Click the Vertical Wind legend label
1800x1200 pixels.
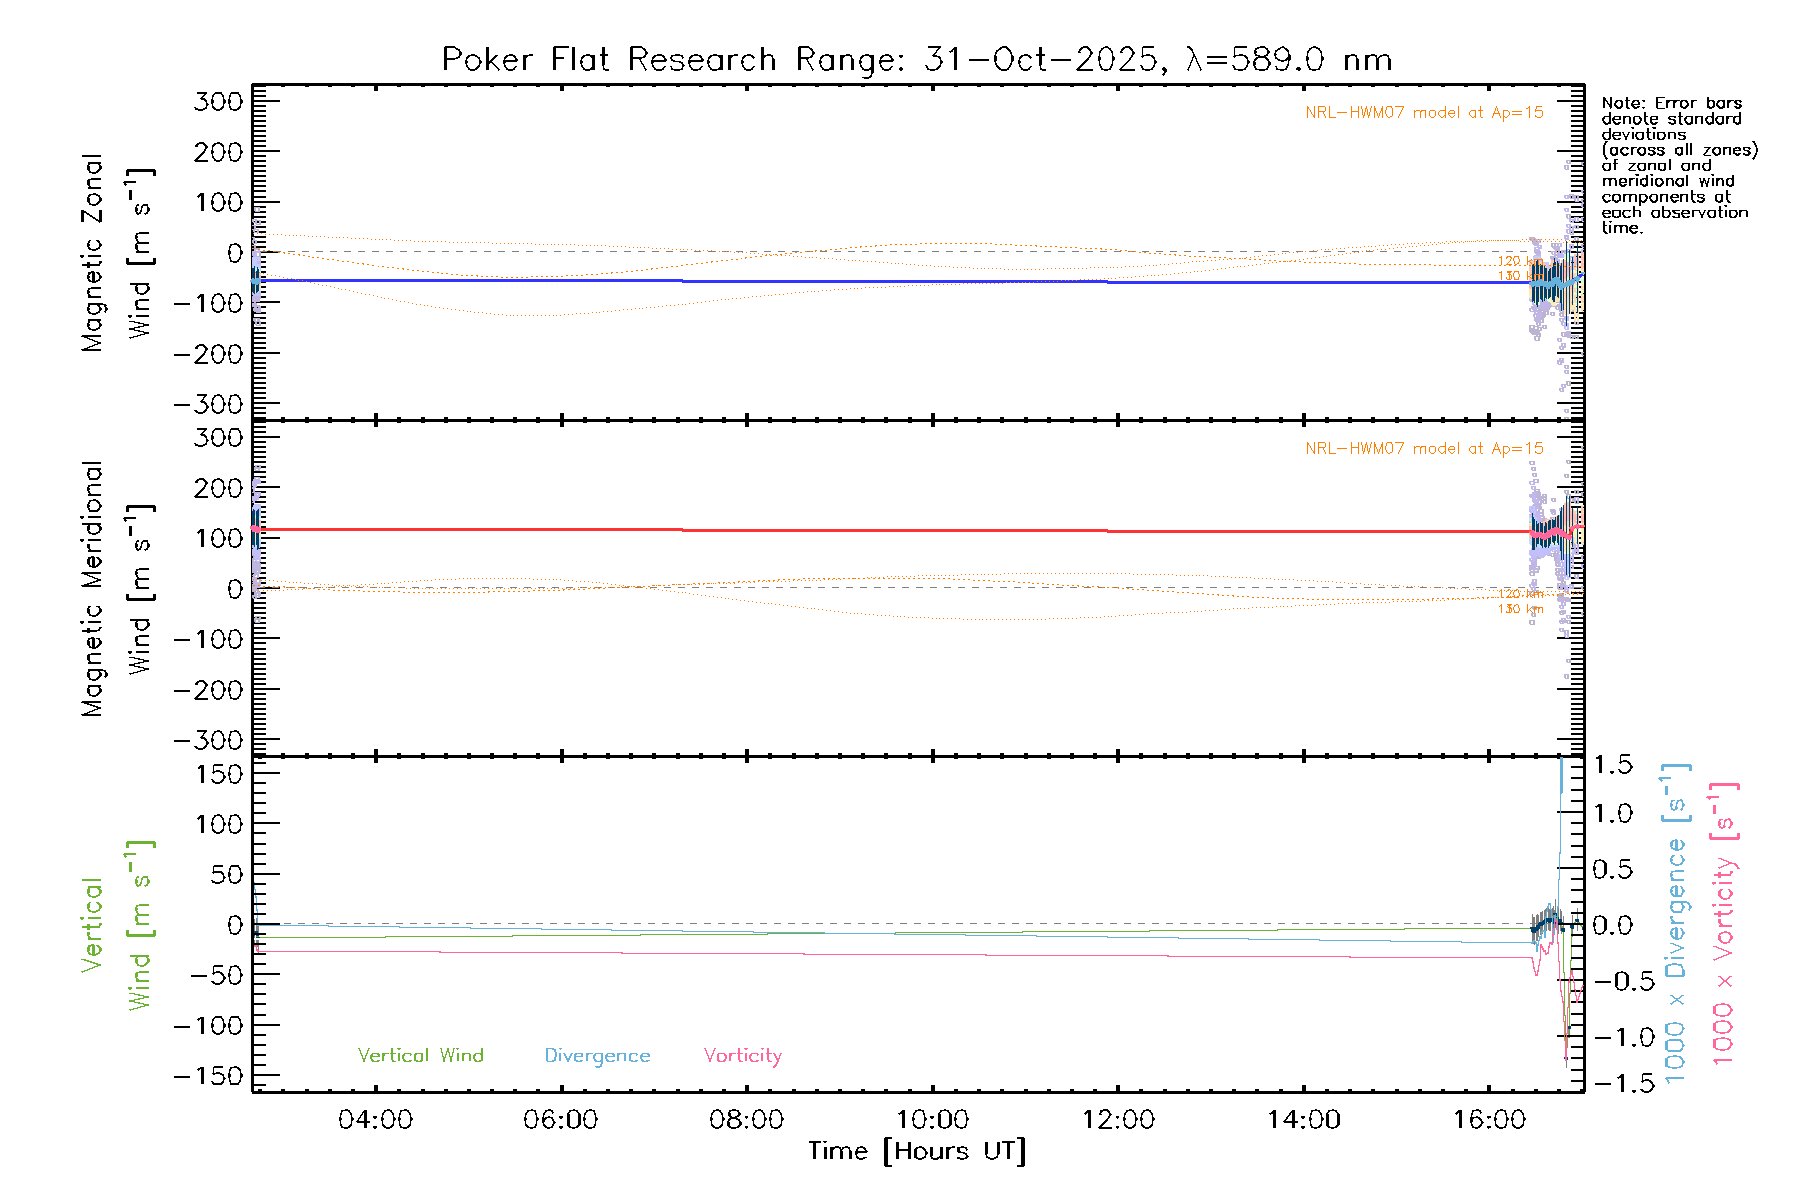pos(420,1056)
